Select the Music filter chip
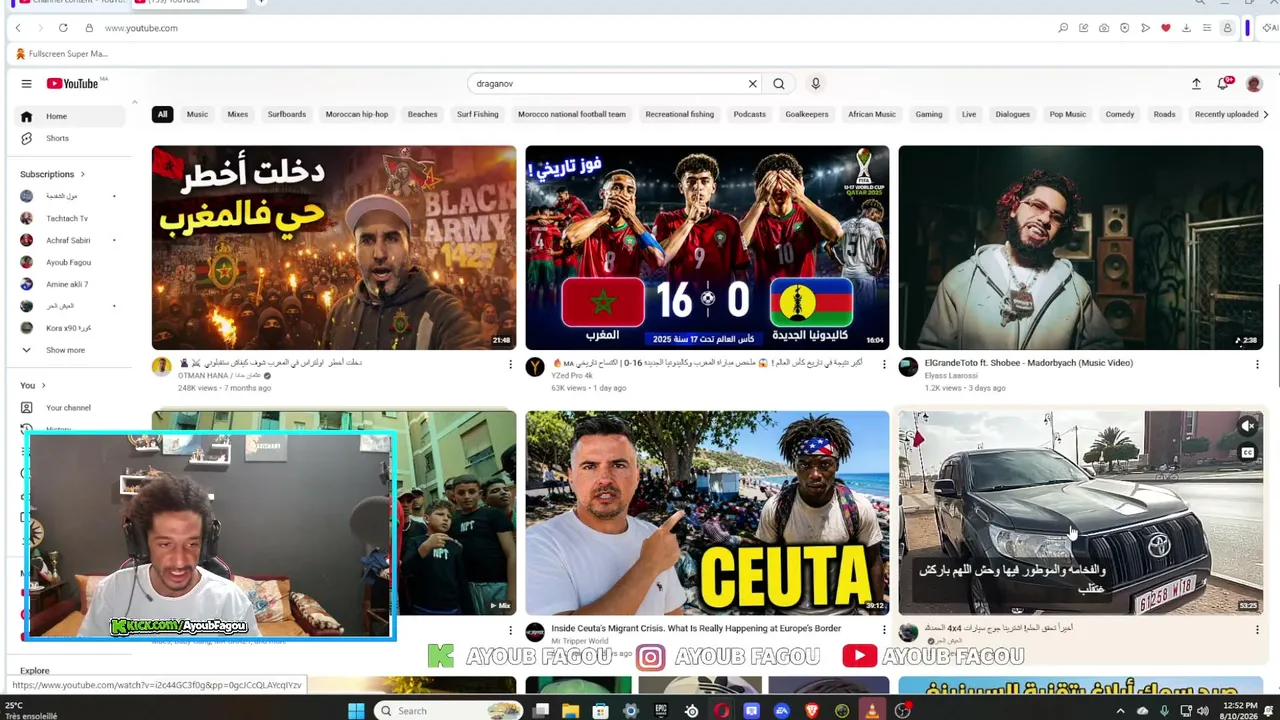This screenshot has height=720, width=1280. click(197, 114)
